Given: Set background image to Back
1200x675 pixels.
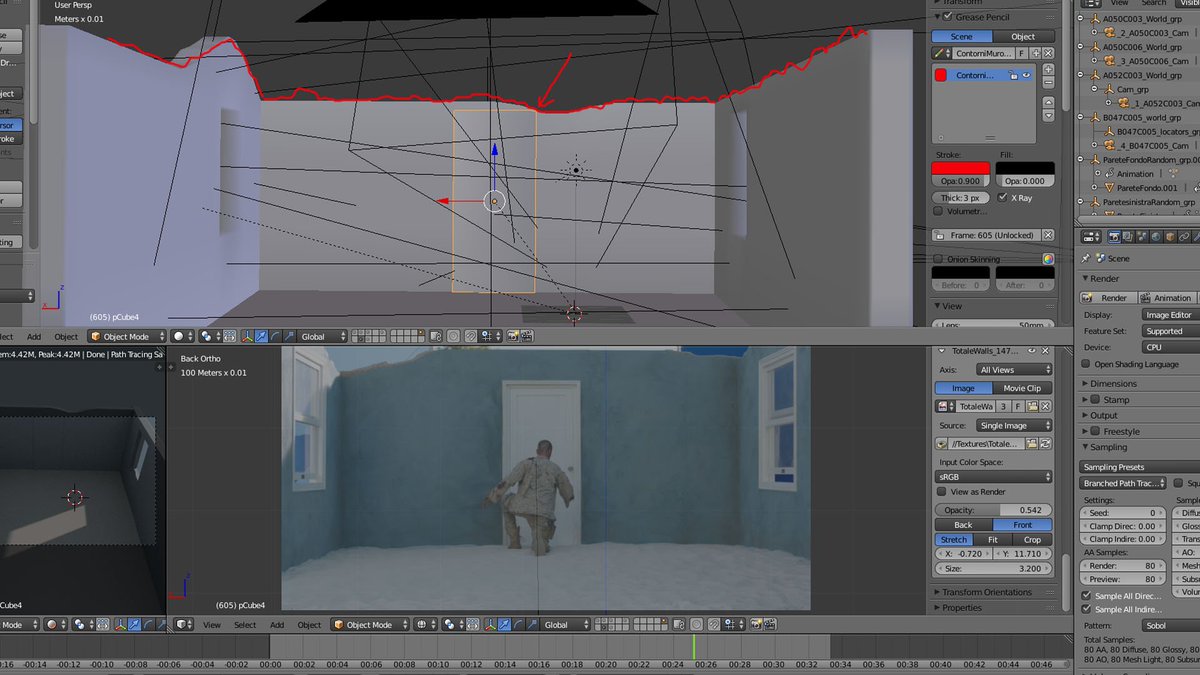Looking at the screenshot, I should pos(963,525).
